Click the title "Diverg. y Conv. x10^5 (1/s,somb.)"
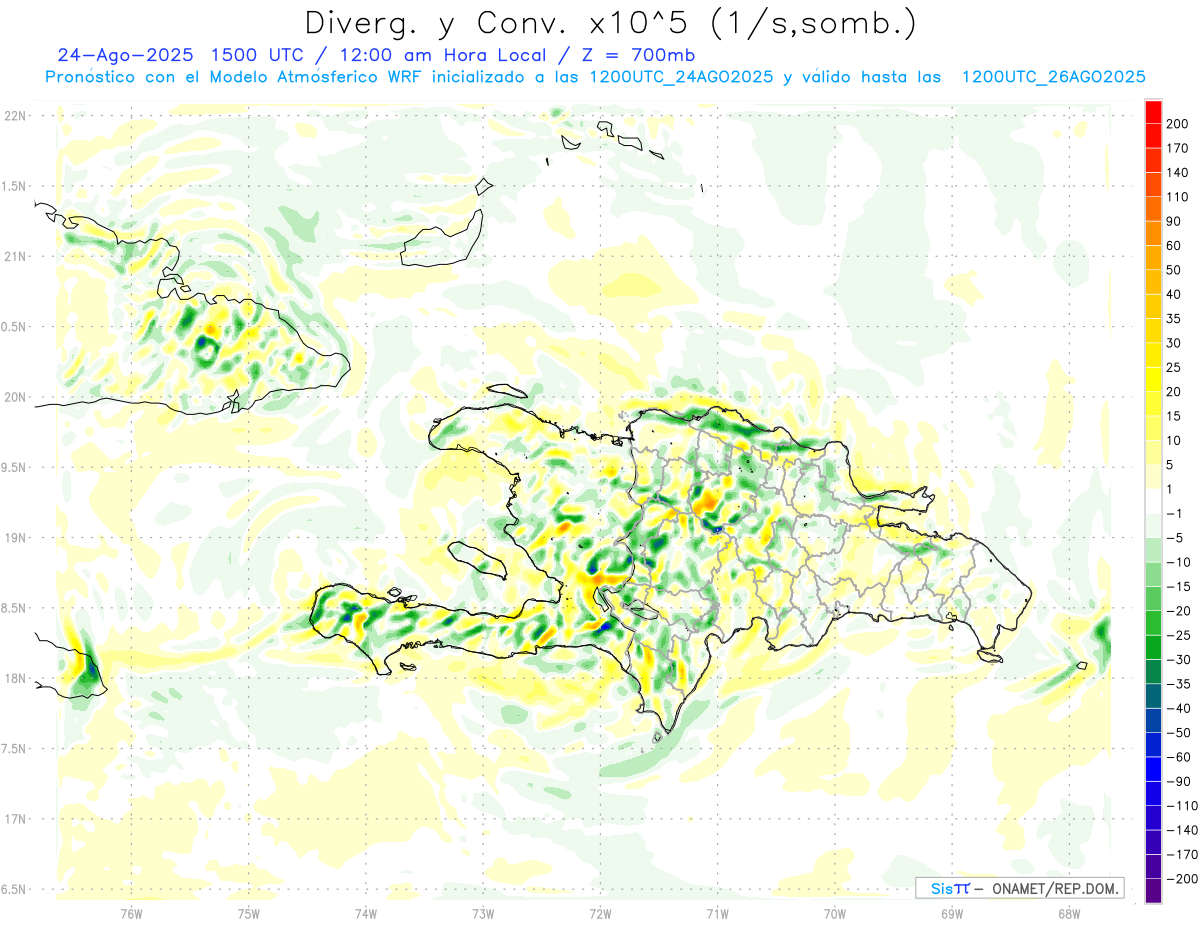Viewport: 1200px width, 927px height. pos(610,23)
